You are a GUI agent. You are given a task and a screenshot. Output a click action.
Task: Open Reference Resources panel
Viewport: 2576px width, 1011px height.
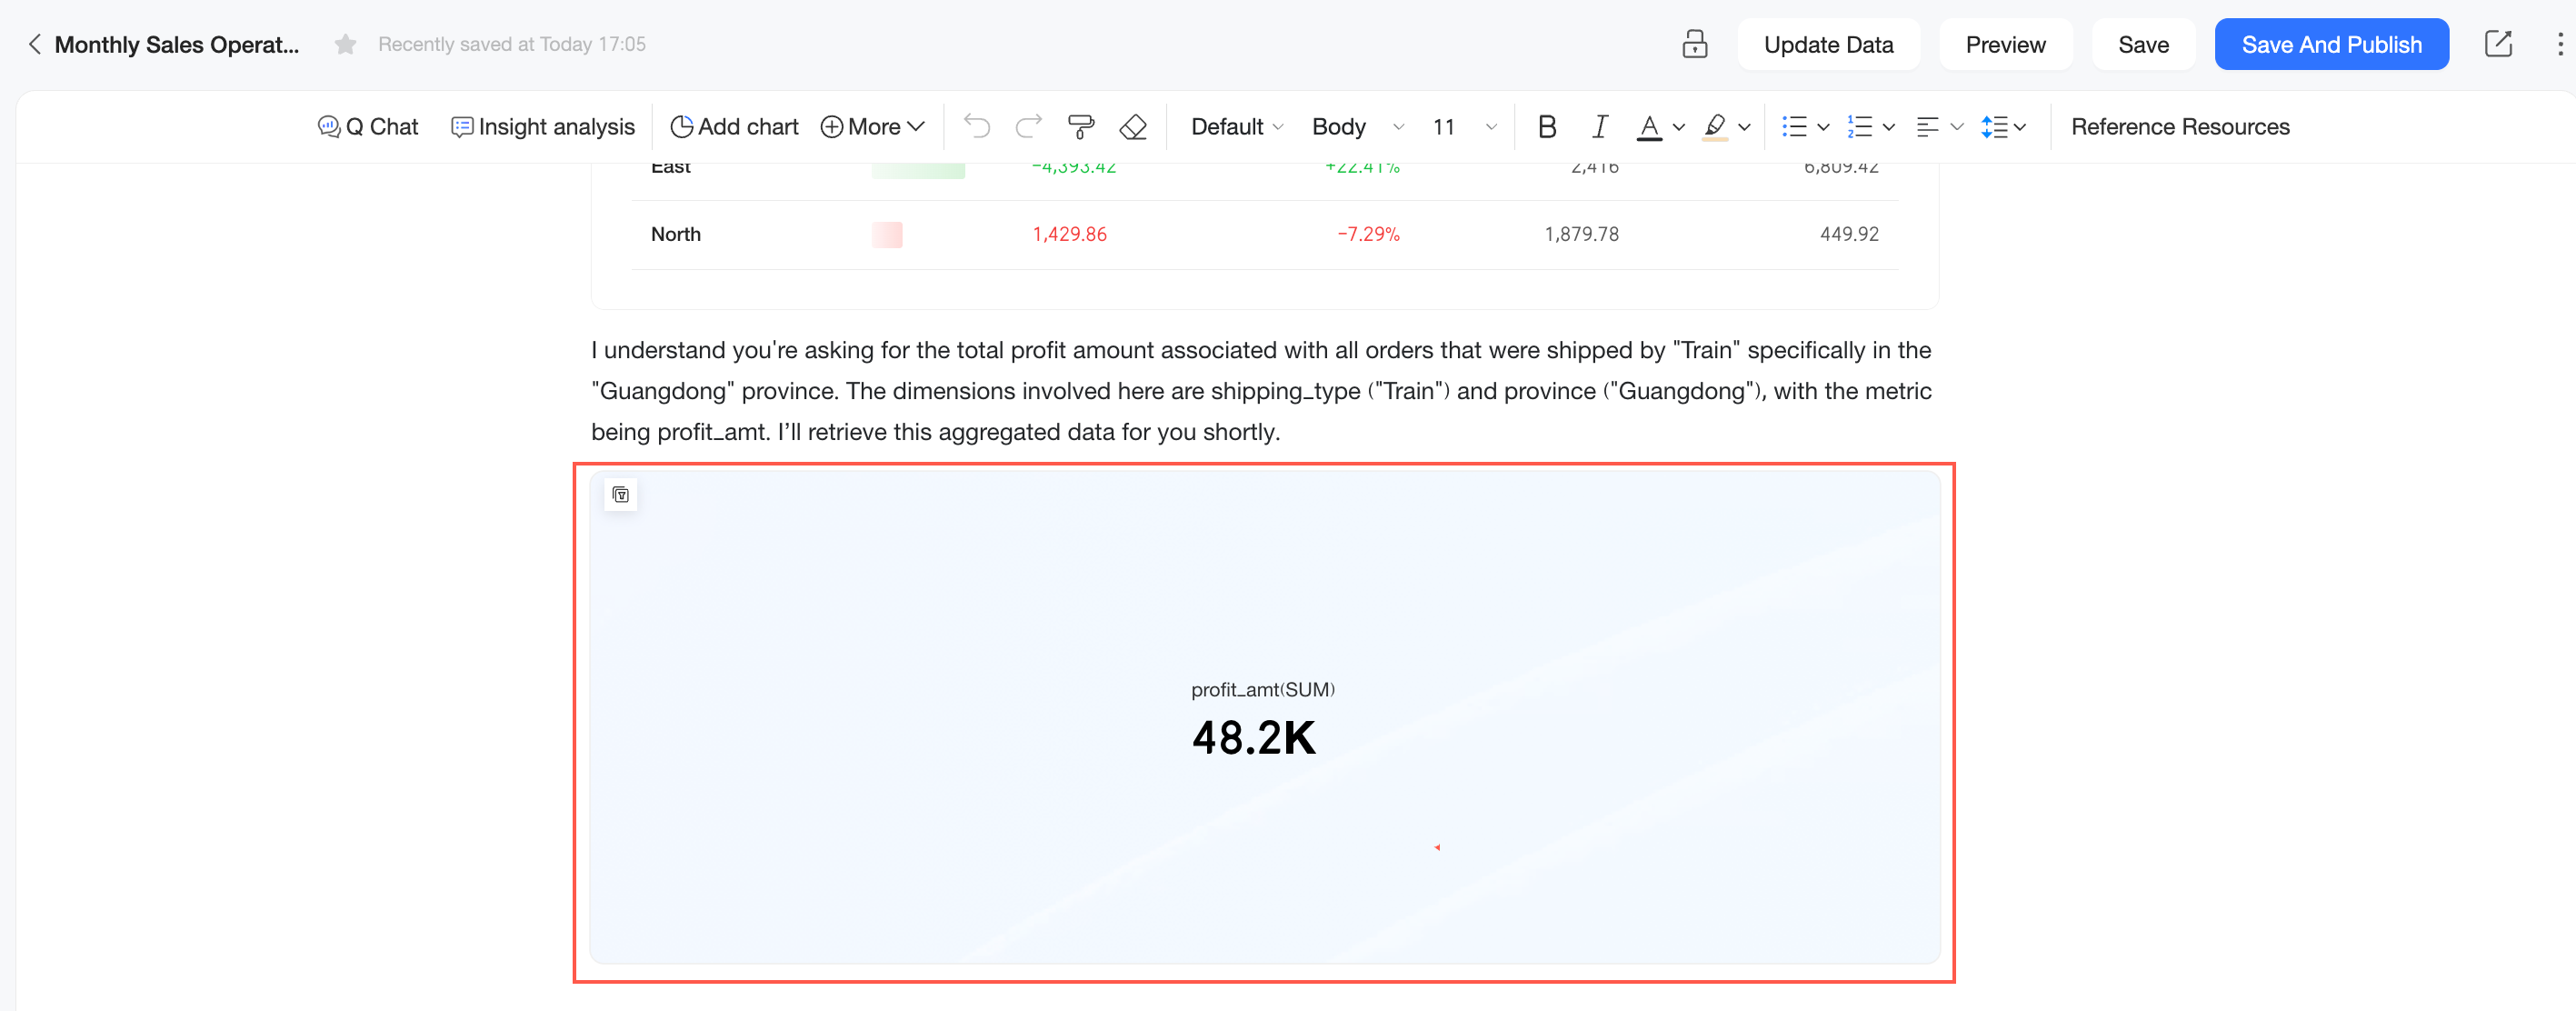tap(2180, 127)
